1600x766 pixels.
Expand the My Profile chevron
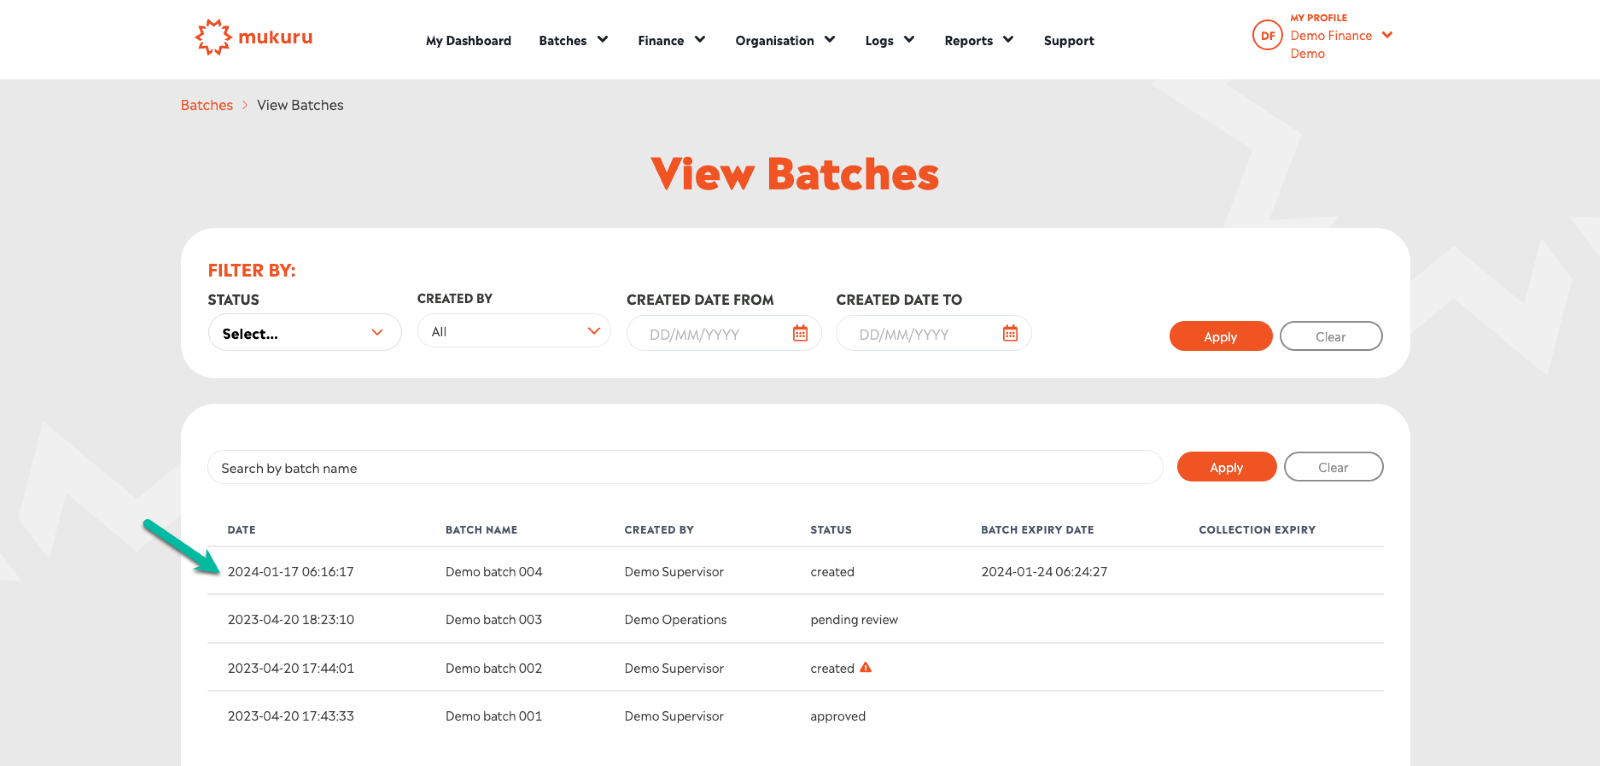point(1387,35)
